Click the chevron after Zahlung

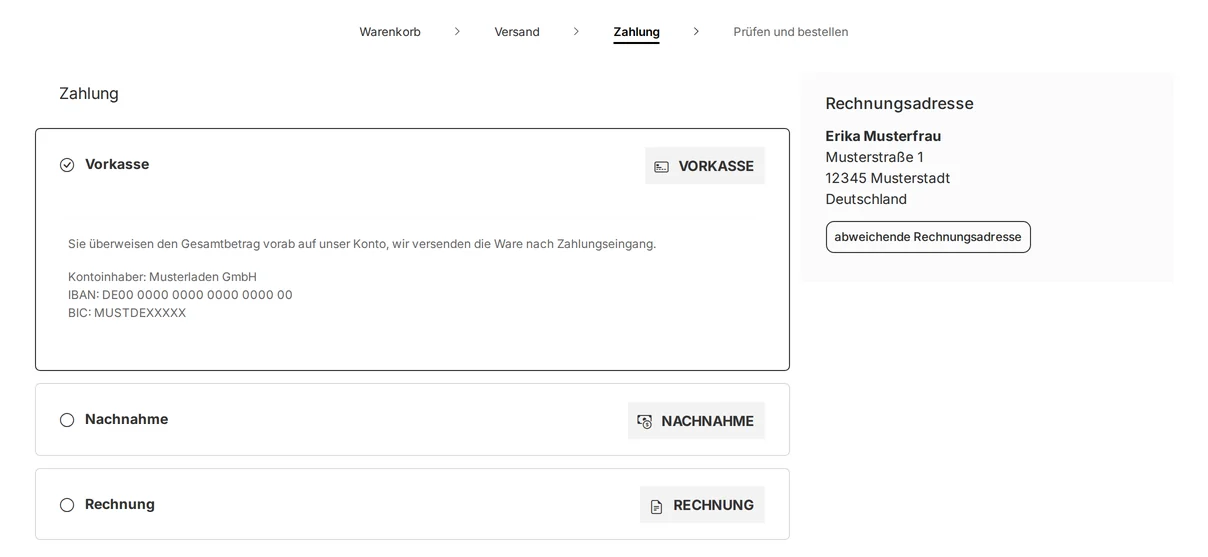click(696, 32)
